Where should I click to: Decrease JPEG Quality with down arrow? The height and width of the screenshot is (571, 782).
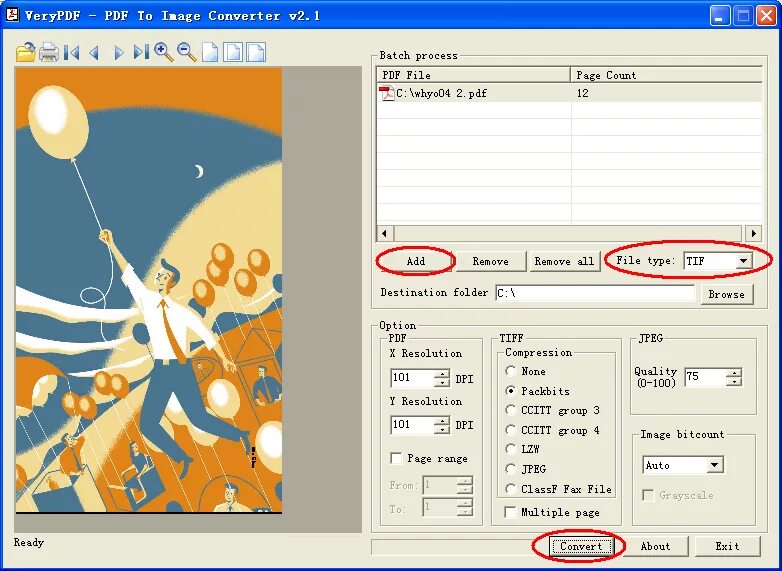point(734,381)
